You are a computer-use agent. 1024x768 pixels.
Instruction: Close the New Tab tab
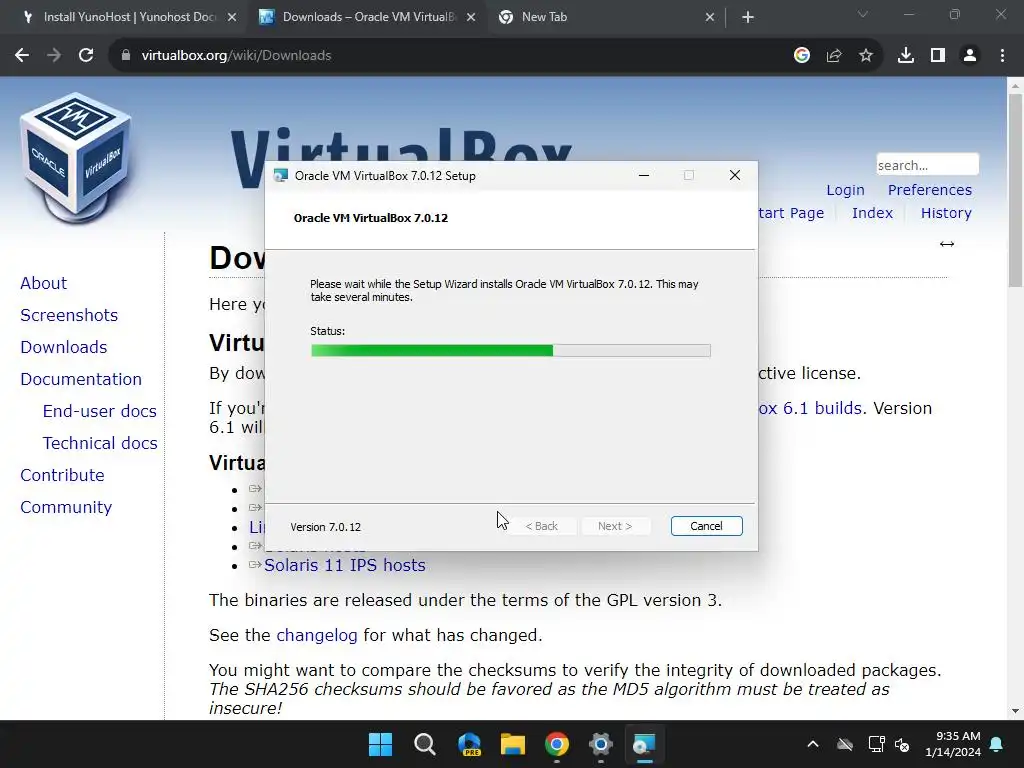click(710, 18)
